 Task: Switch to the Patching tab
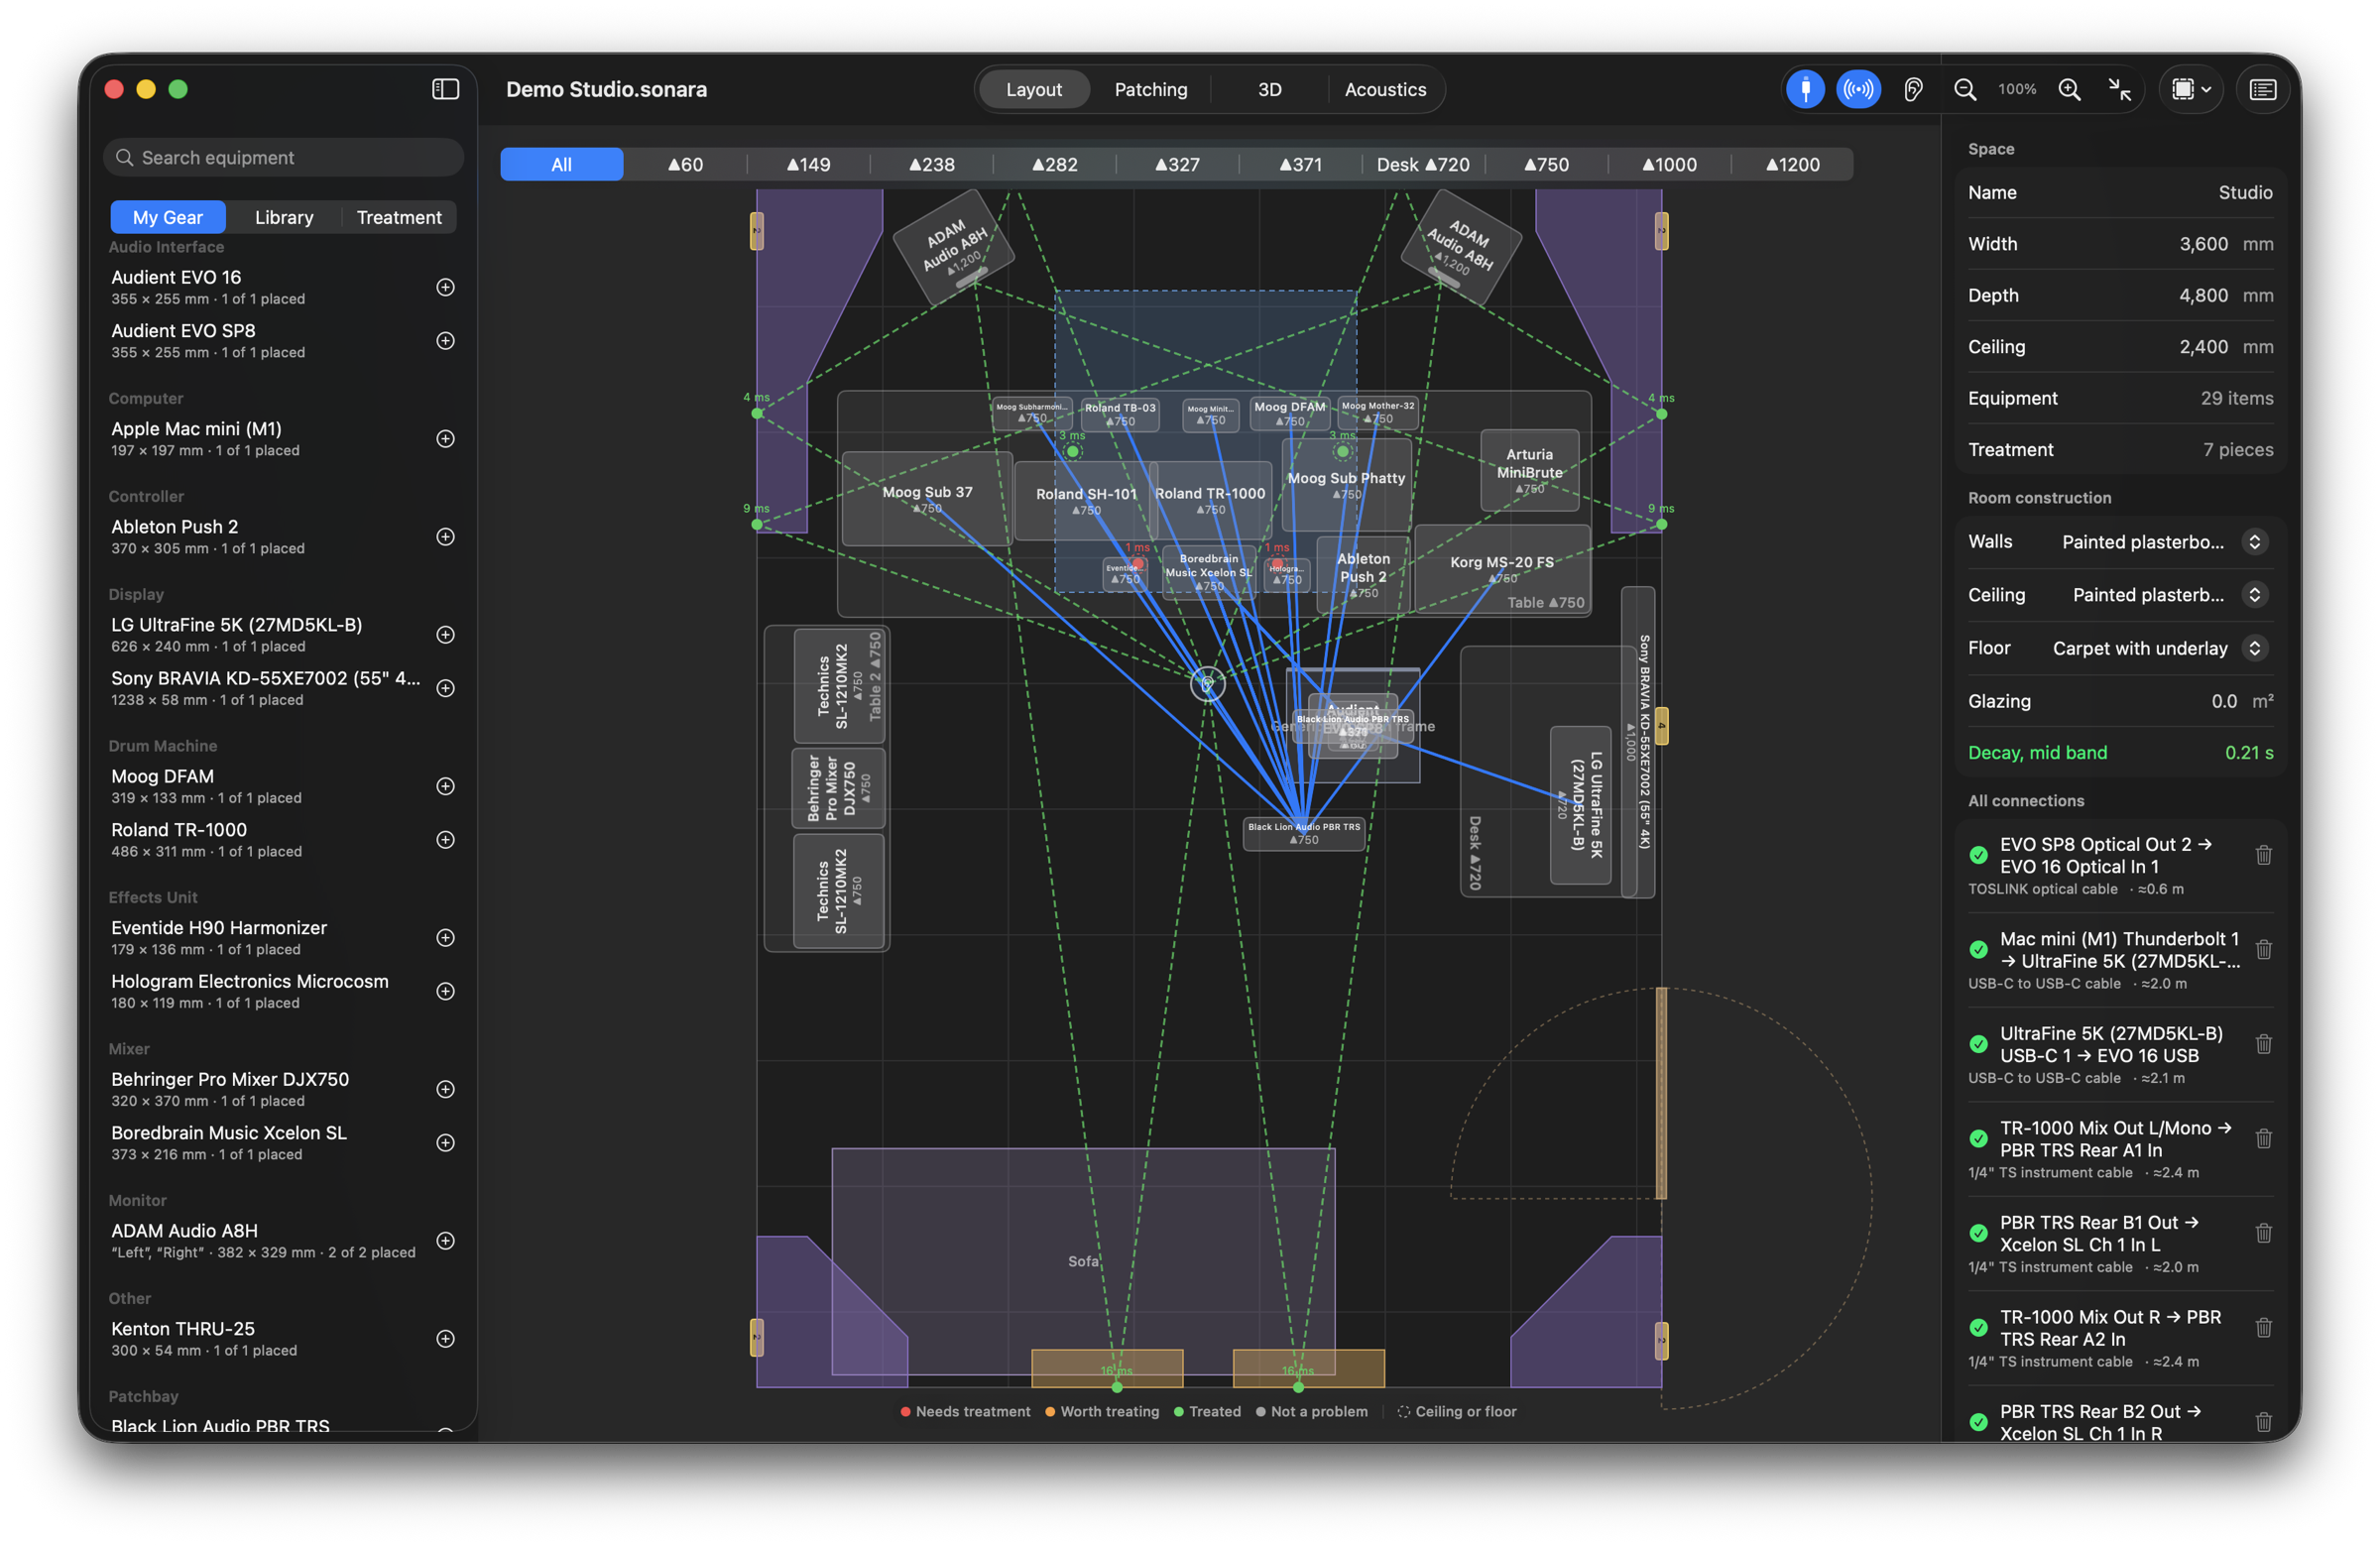1150,89
